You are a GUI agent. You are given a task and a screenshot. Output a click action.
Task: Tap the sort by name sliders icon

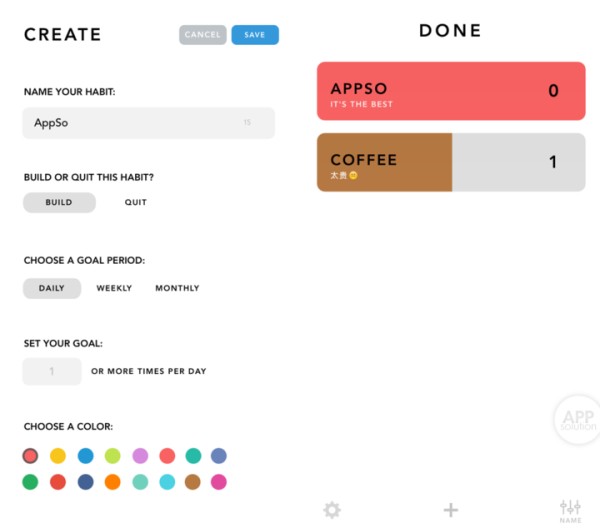click(x=570, y=510)
